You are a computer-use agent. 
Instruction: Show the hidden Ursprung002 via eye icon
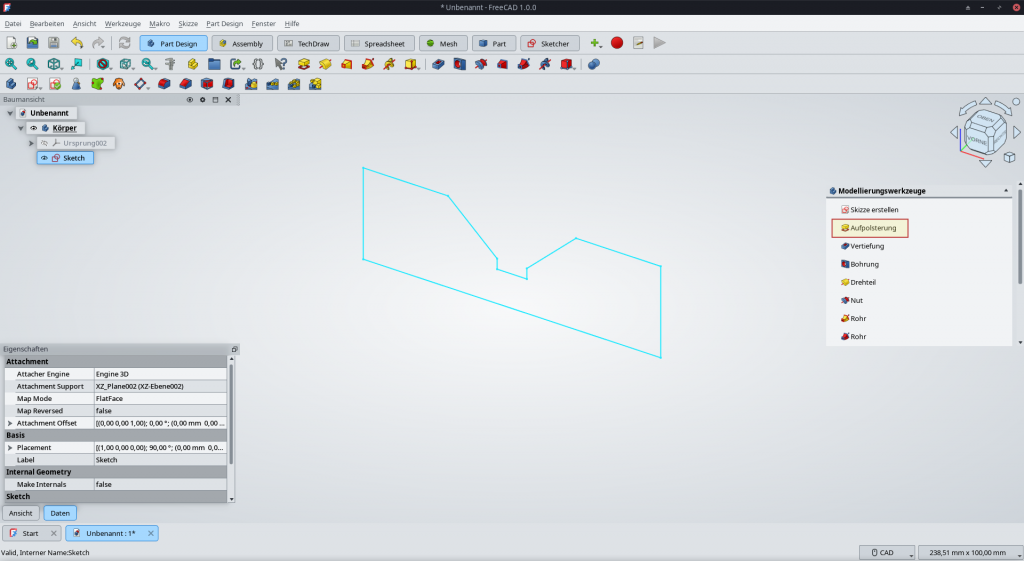click(x=44, y=143)
